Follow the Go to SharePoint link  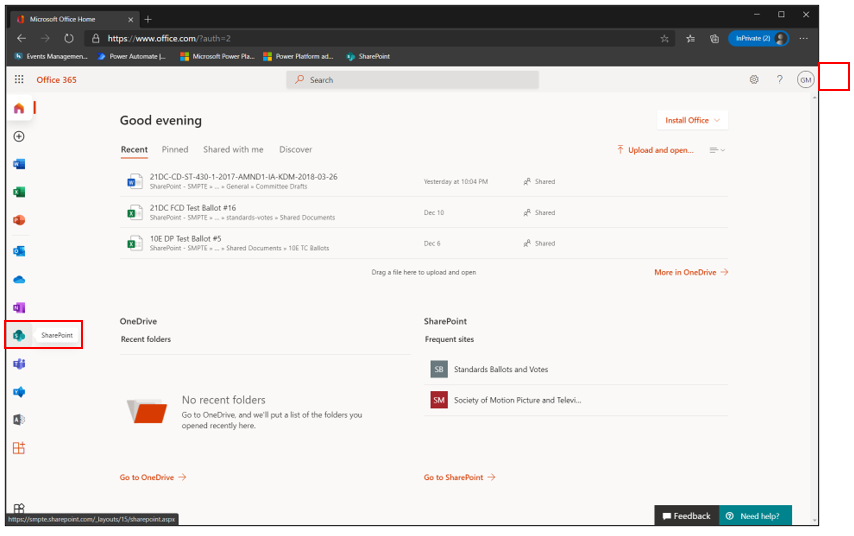pyautogui.click(x=459, y=477)
